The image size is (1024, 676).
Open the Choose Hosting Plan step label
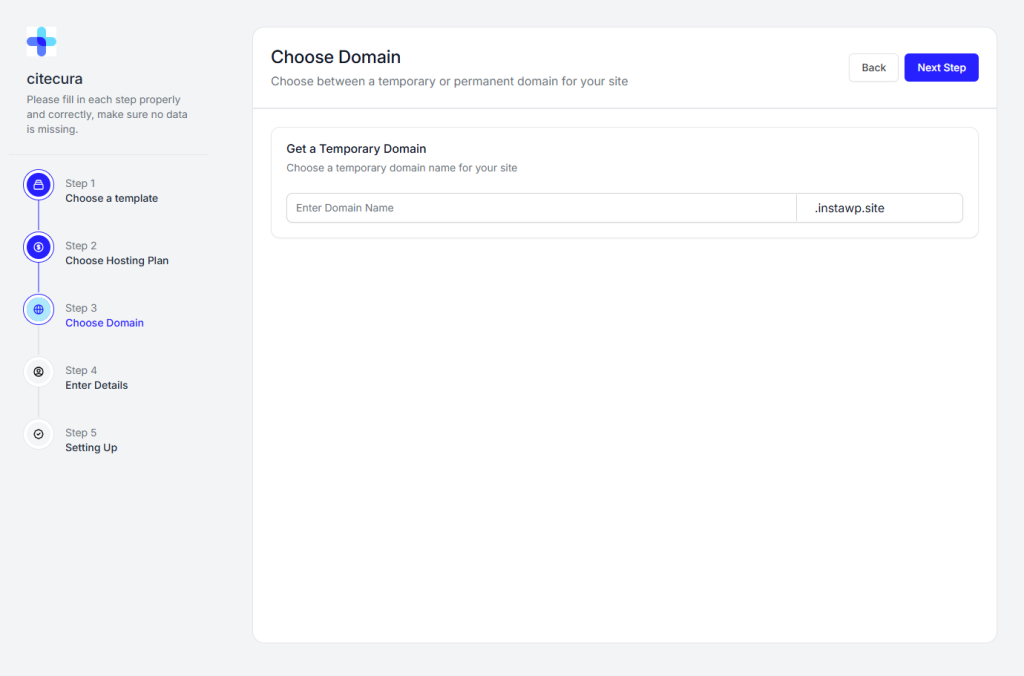(x=117, y=261)
